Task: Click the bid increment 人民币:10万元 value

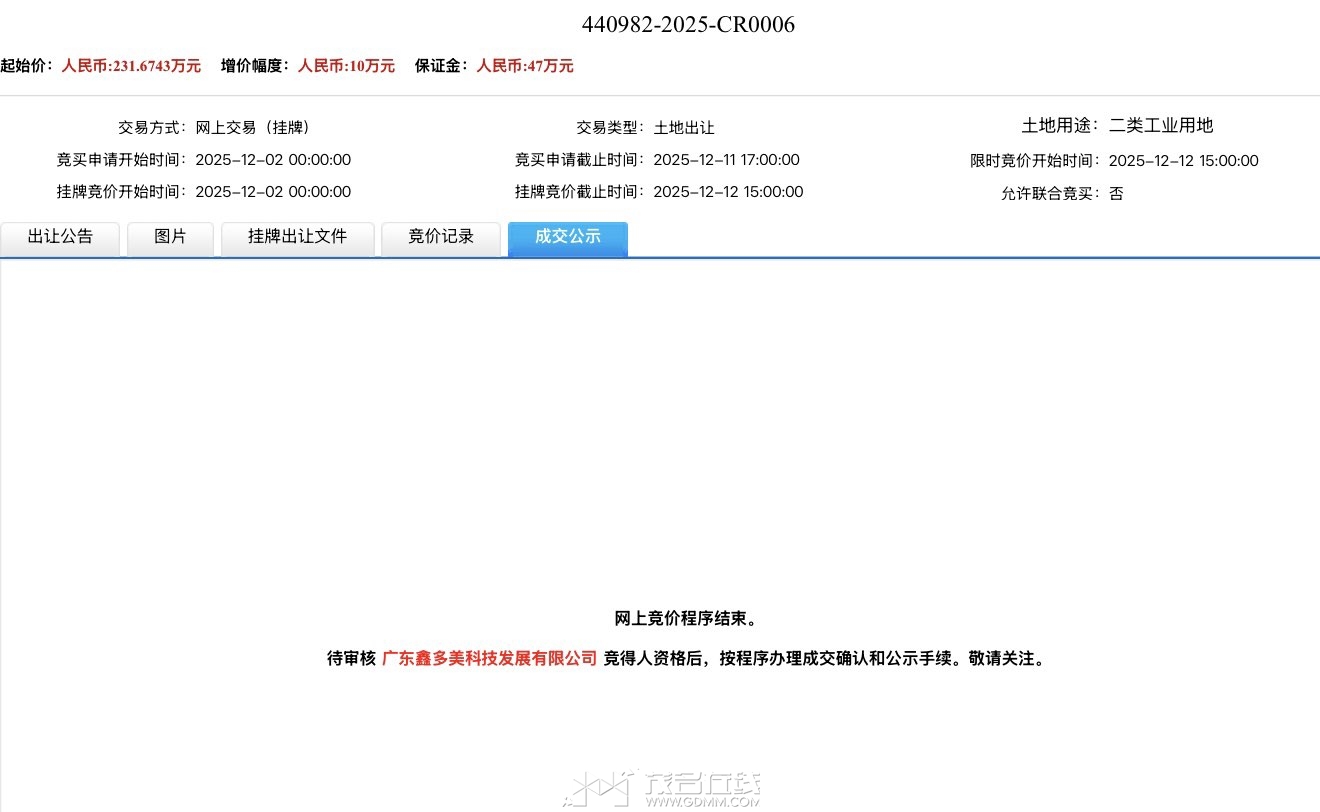Action: click(x=346, y=66)
